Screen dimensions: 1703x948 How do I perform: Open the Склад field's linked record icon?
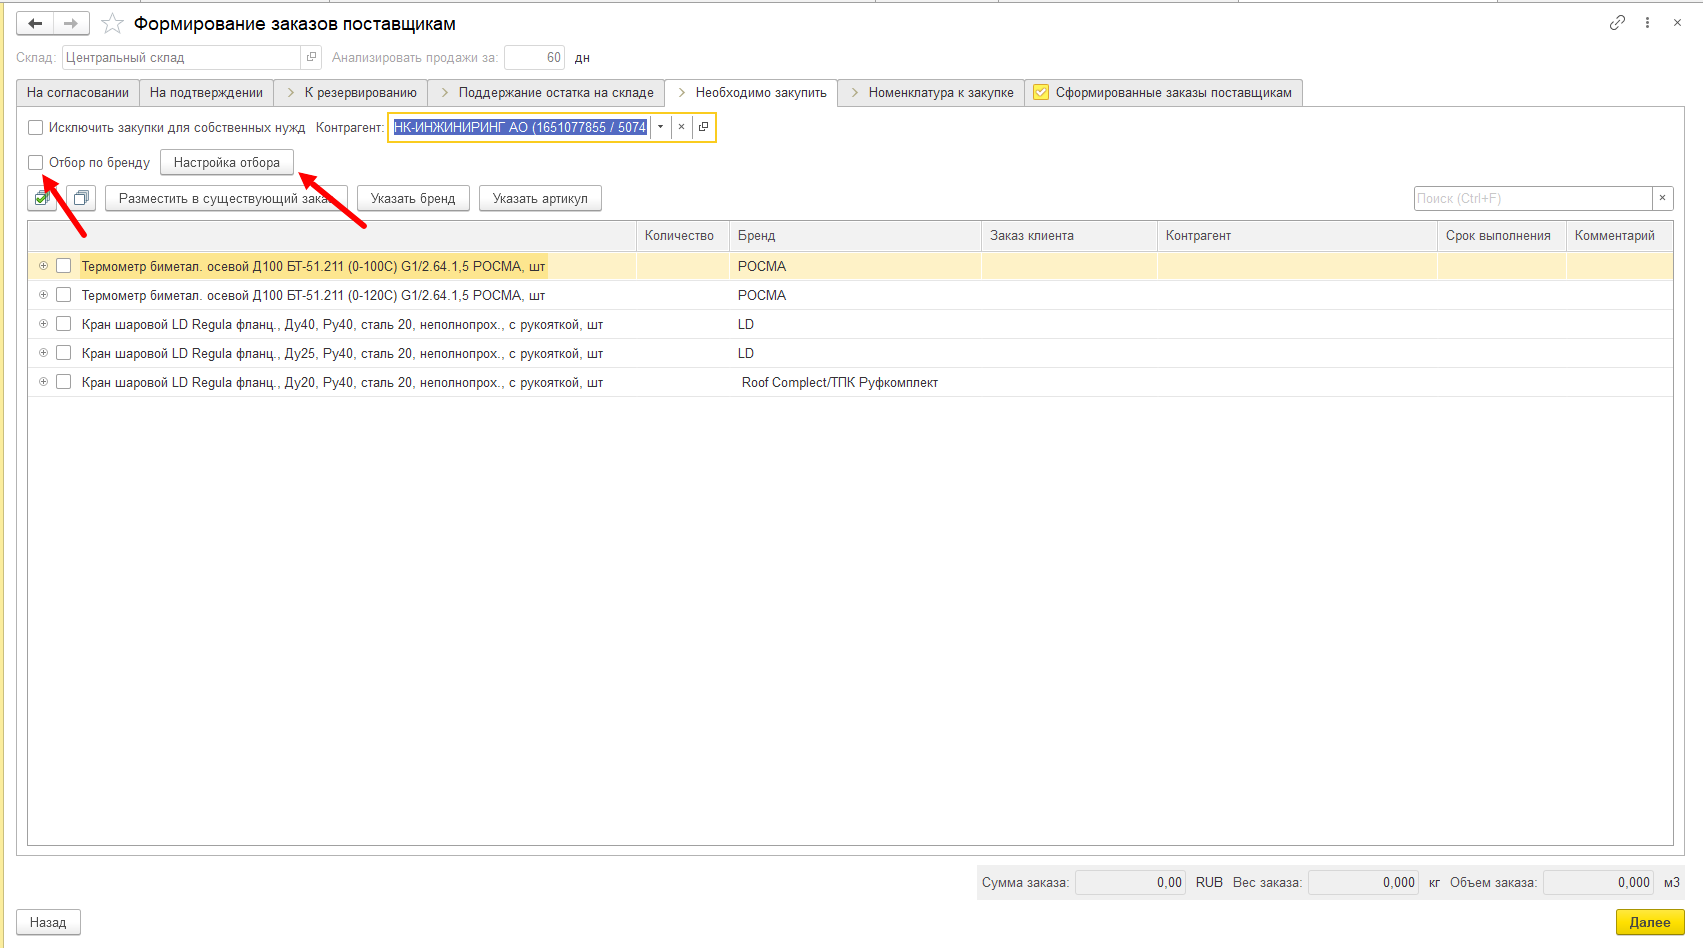pyautogui.click(x=311, y=58)
